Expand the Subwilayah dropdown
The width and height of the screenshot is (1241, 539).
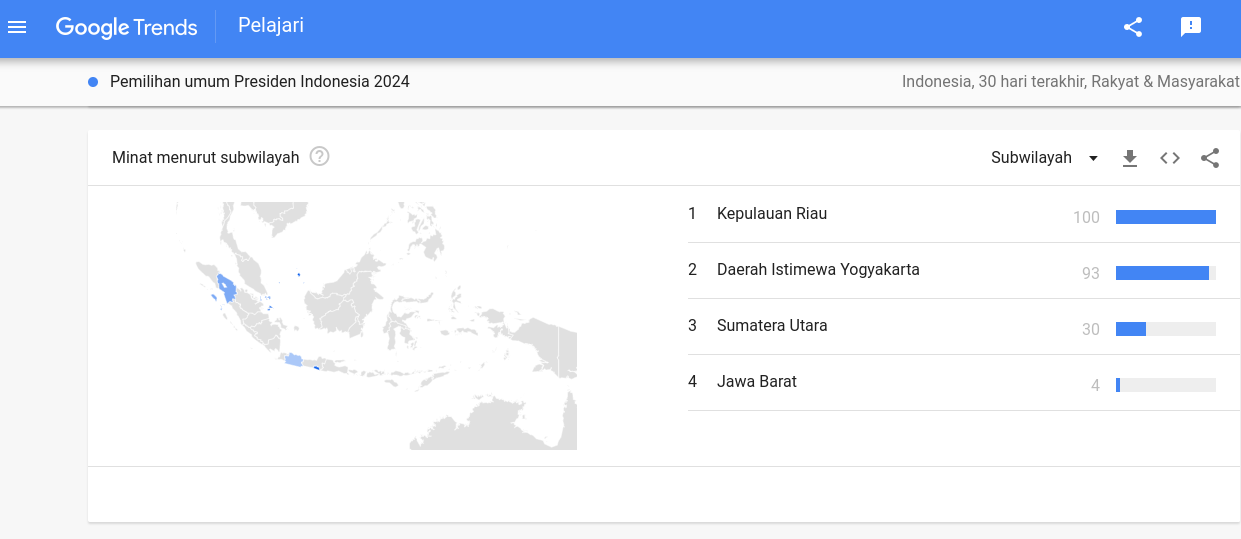click(1045, 158)
